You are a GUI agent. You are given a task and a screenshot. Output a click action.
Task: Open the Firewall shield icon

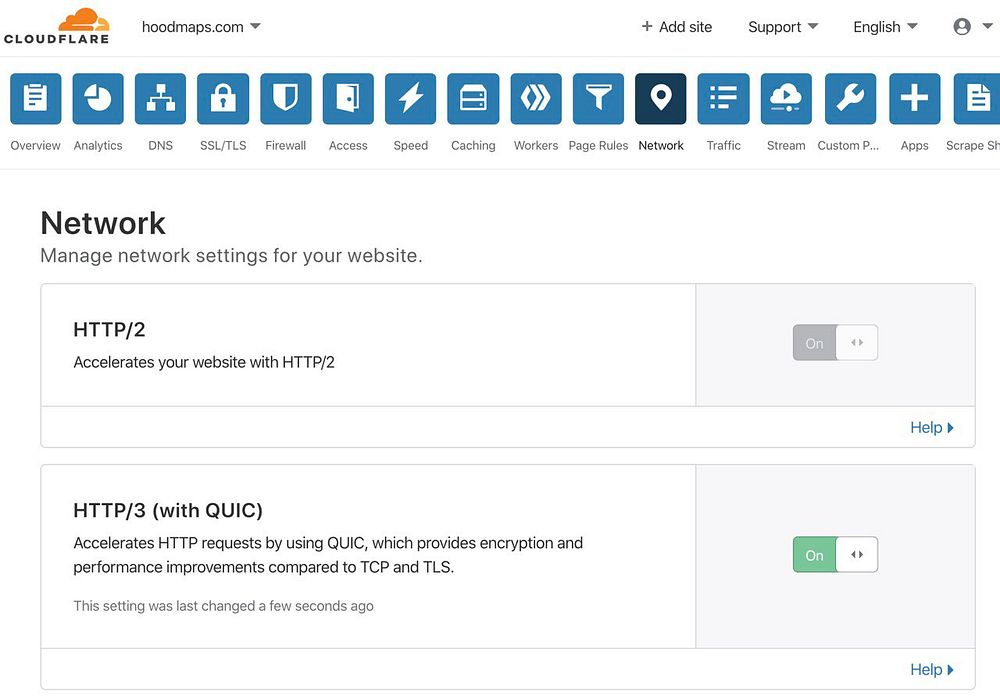pyautogui.click(x=286, y=98)
